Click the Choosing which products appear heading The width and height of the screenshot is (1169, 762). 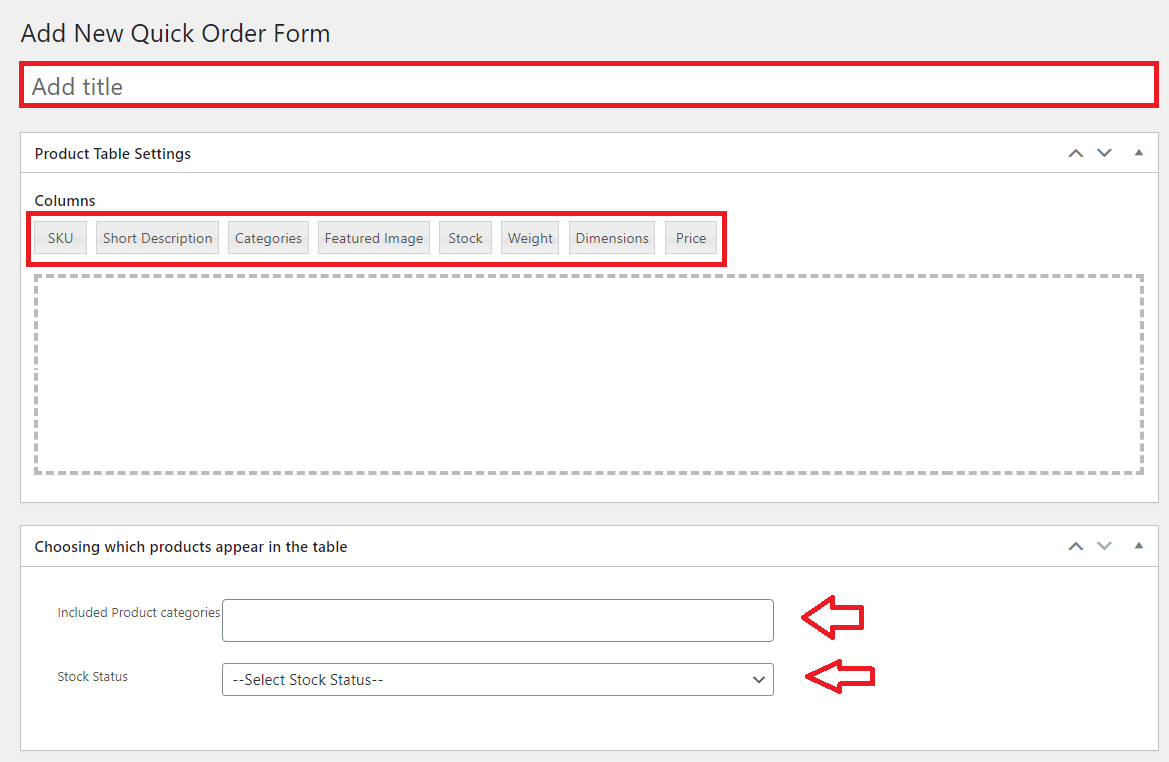pos(191,547)
